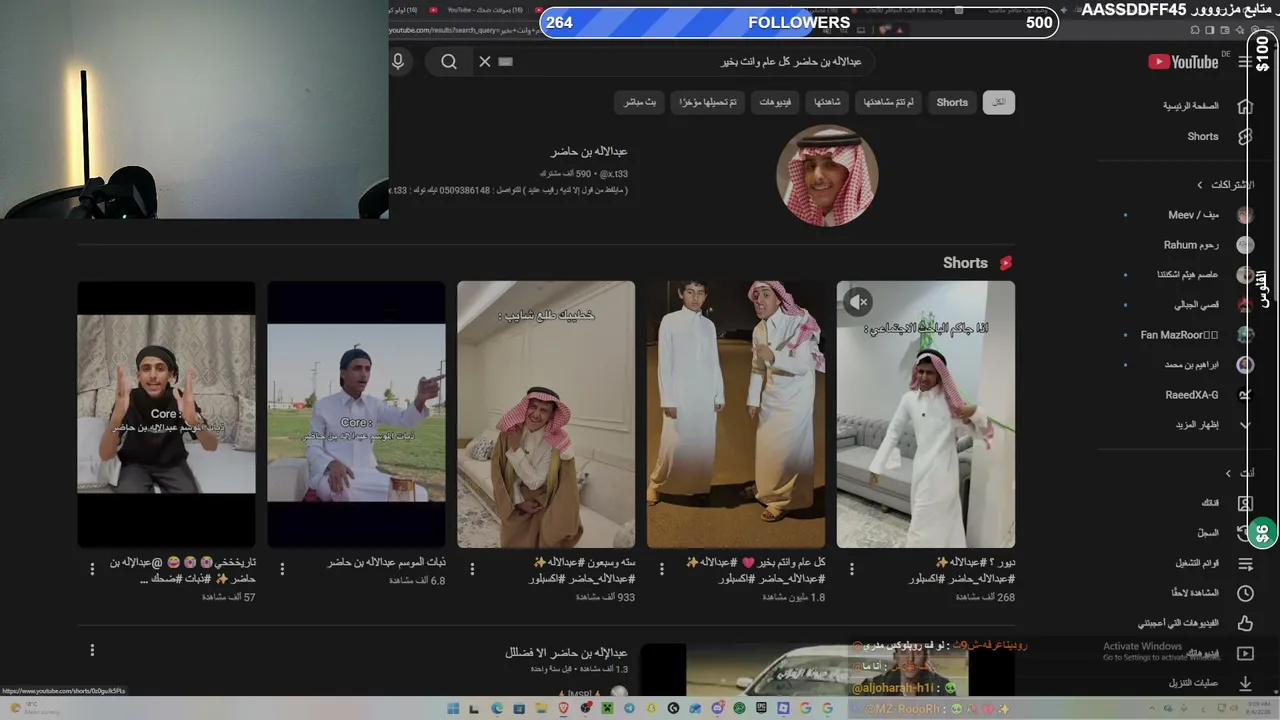
Task: Launch Microsoft Edge from the taskbar
Action: (497, 708)
